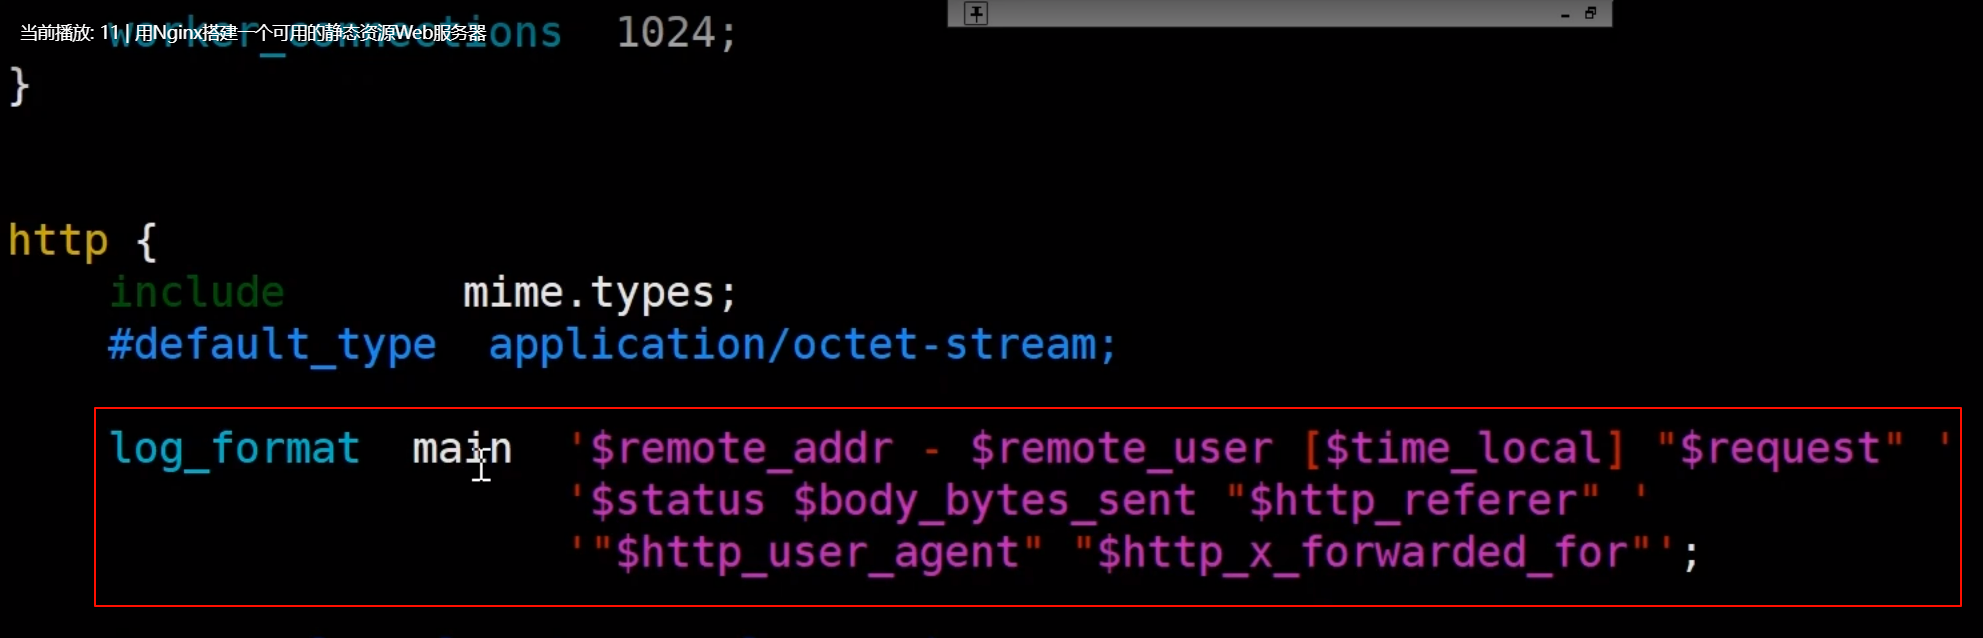Click the now-playing video title overlay

[253, 33]
